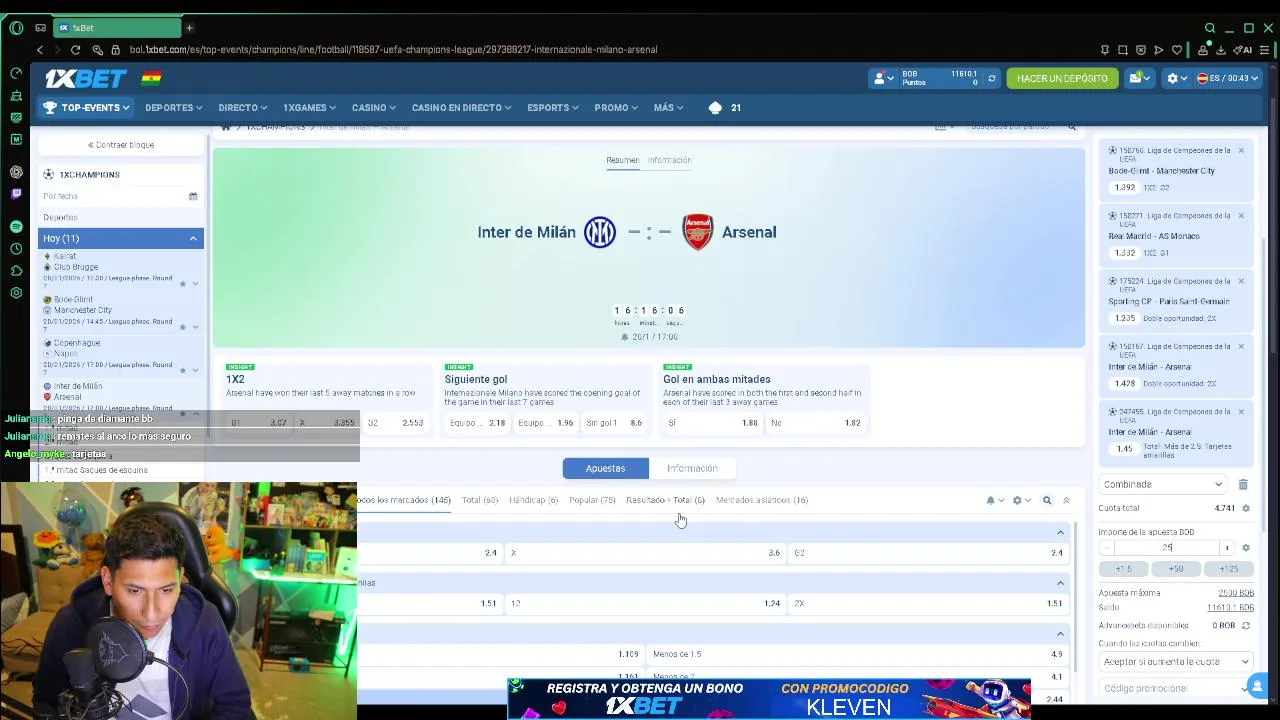Image resolution: width=1280 pixels, height=720 pixels.
Task: Click Contraer bloque to collapse sidebar
Action: (121, 145)
